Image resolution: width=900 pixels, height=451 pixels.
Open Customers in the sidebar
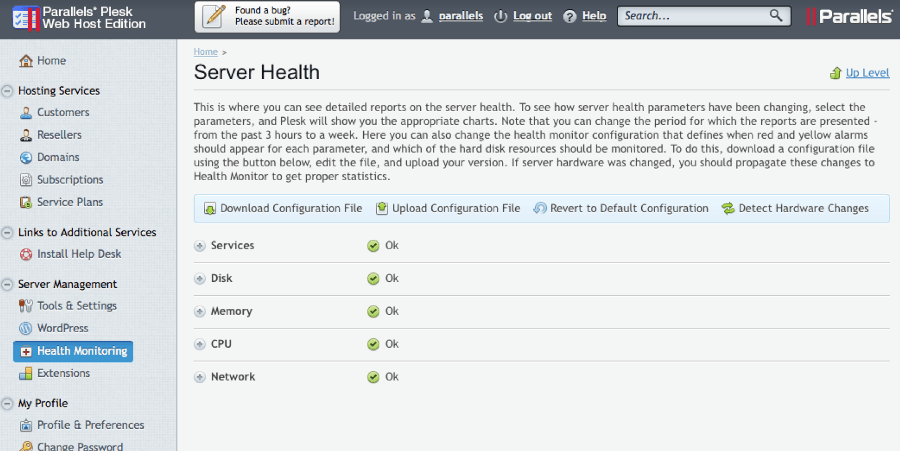click(x=63, y=112)
